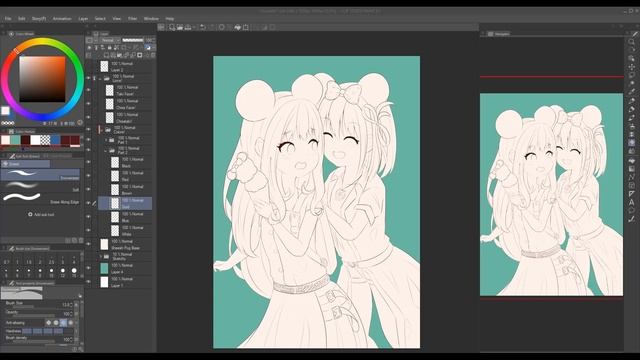Open the Edit menu
Screen dimensions: 640x360
coord(22,19)
